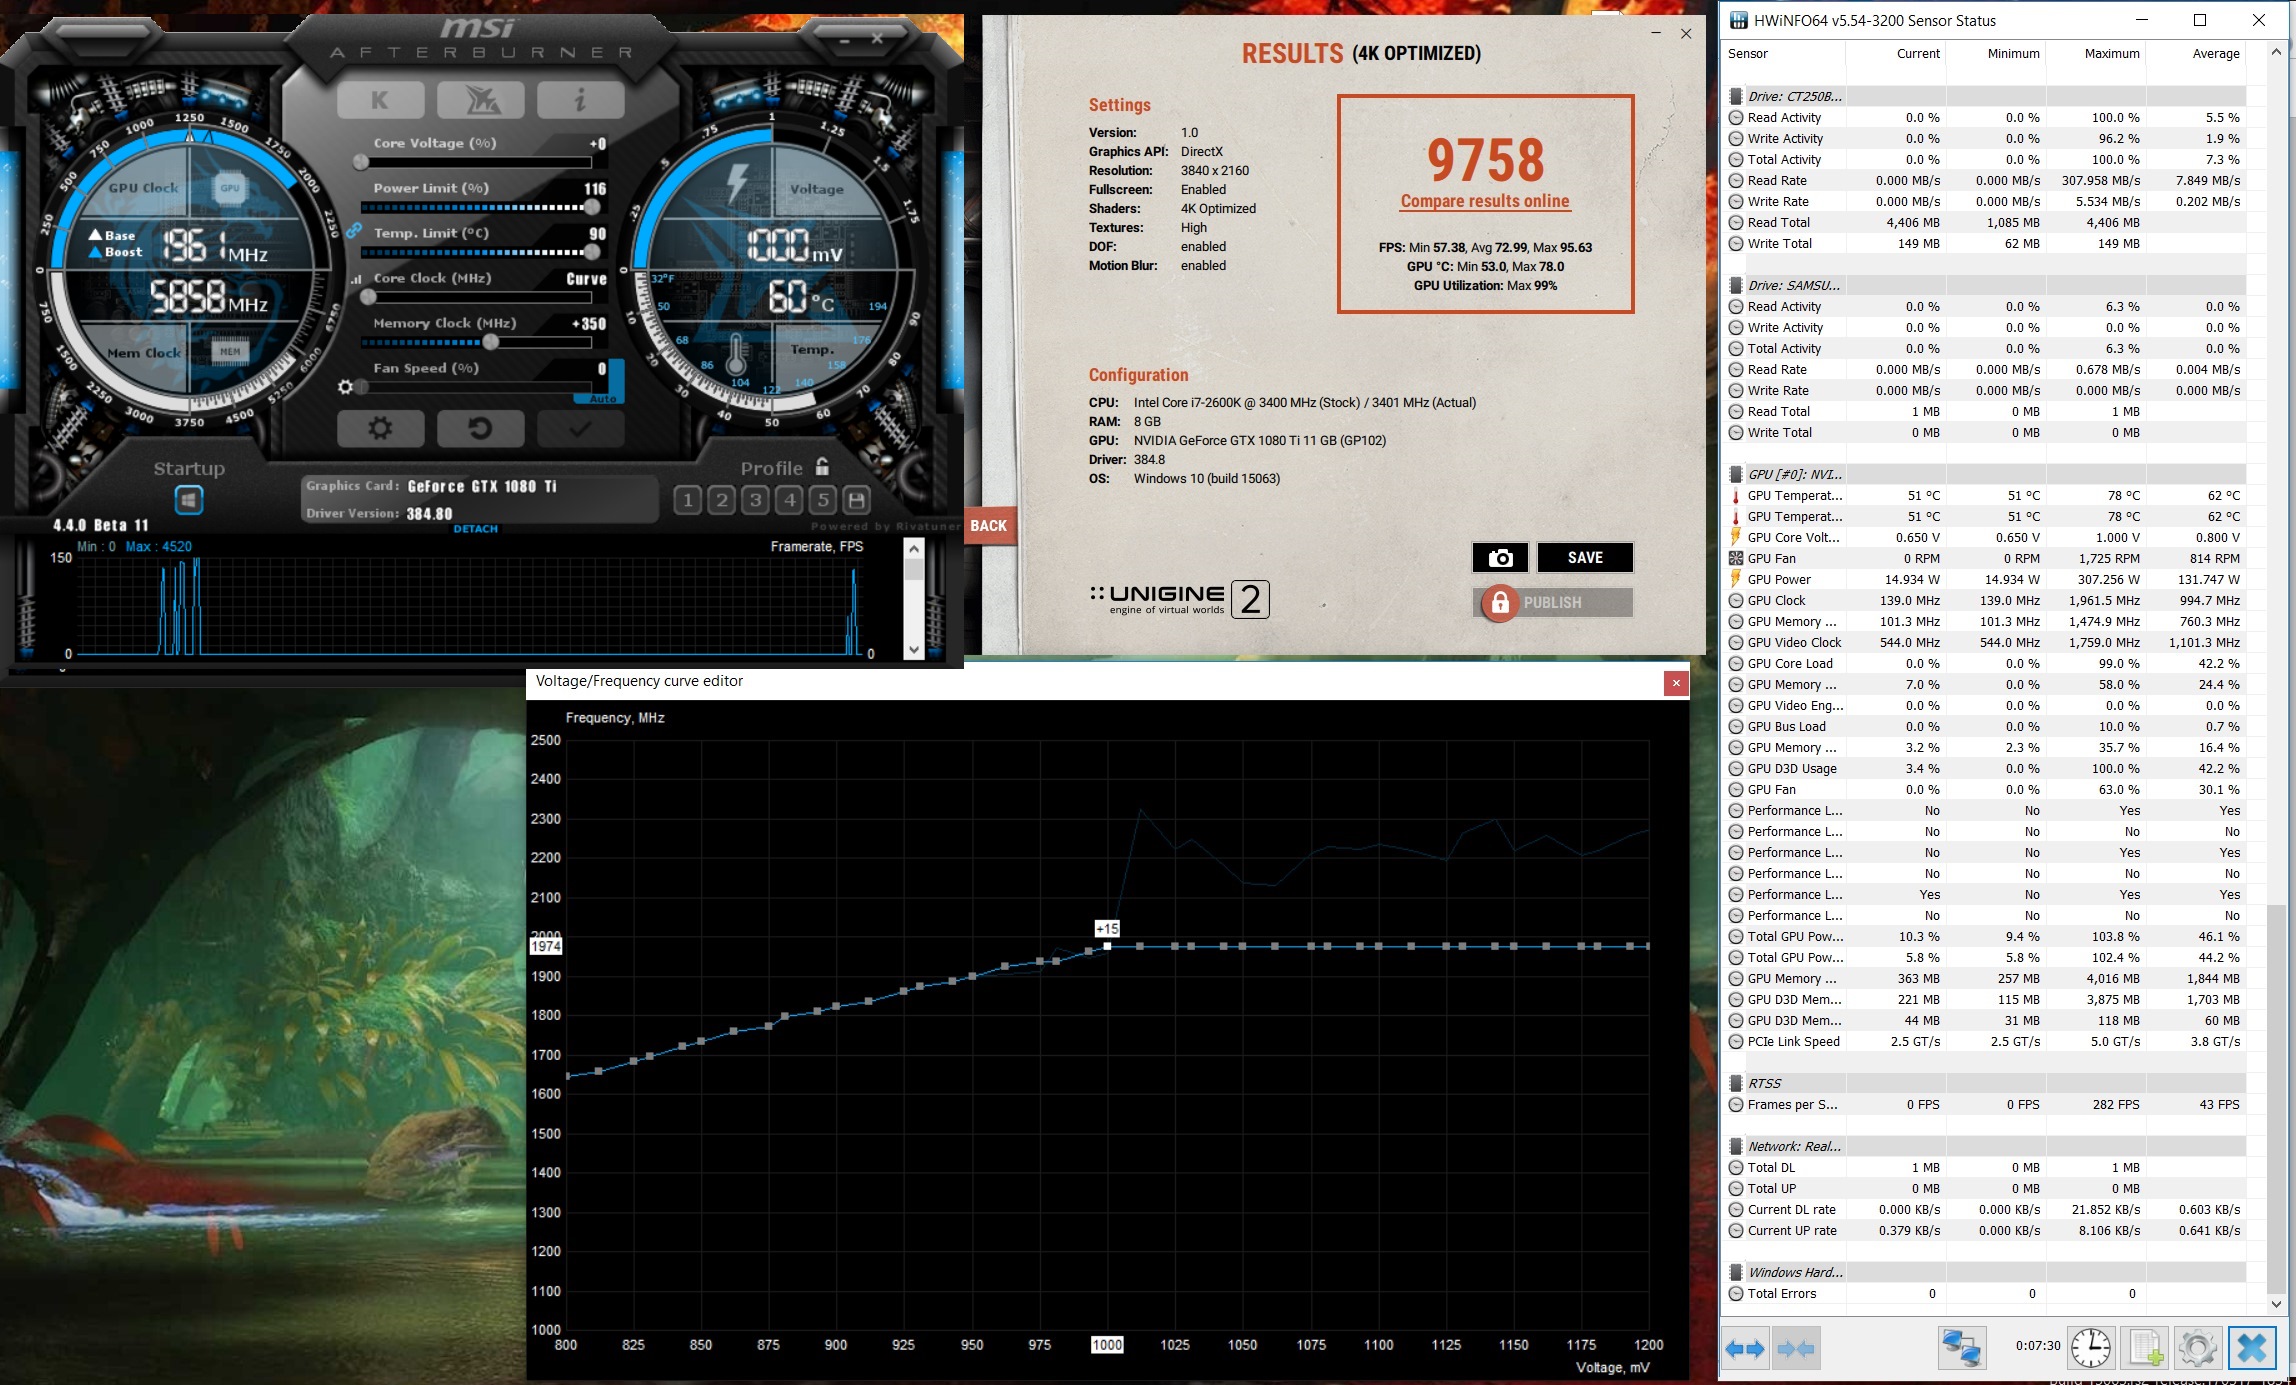2296x1385 pixels.
Task: Click the Memory Clock slider handle
Action: point(490,342)
